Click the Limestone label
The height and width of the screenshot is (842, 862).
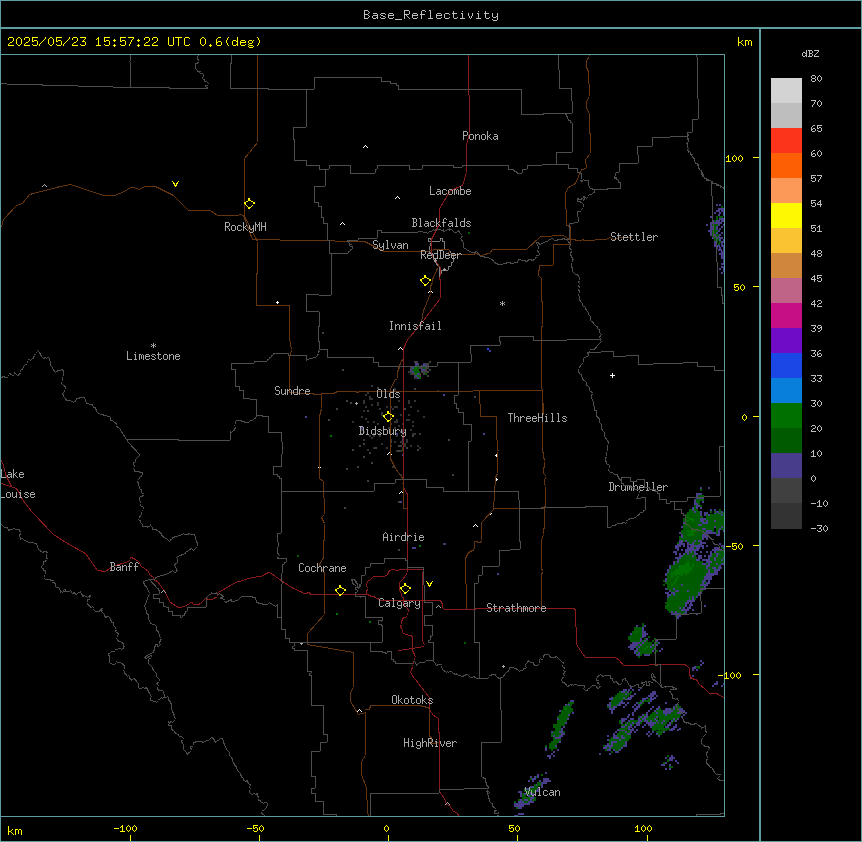[153, 356]
